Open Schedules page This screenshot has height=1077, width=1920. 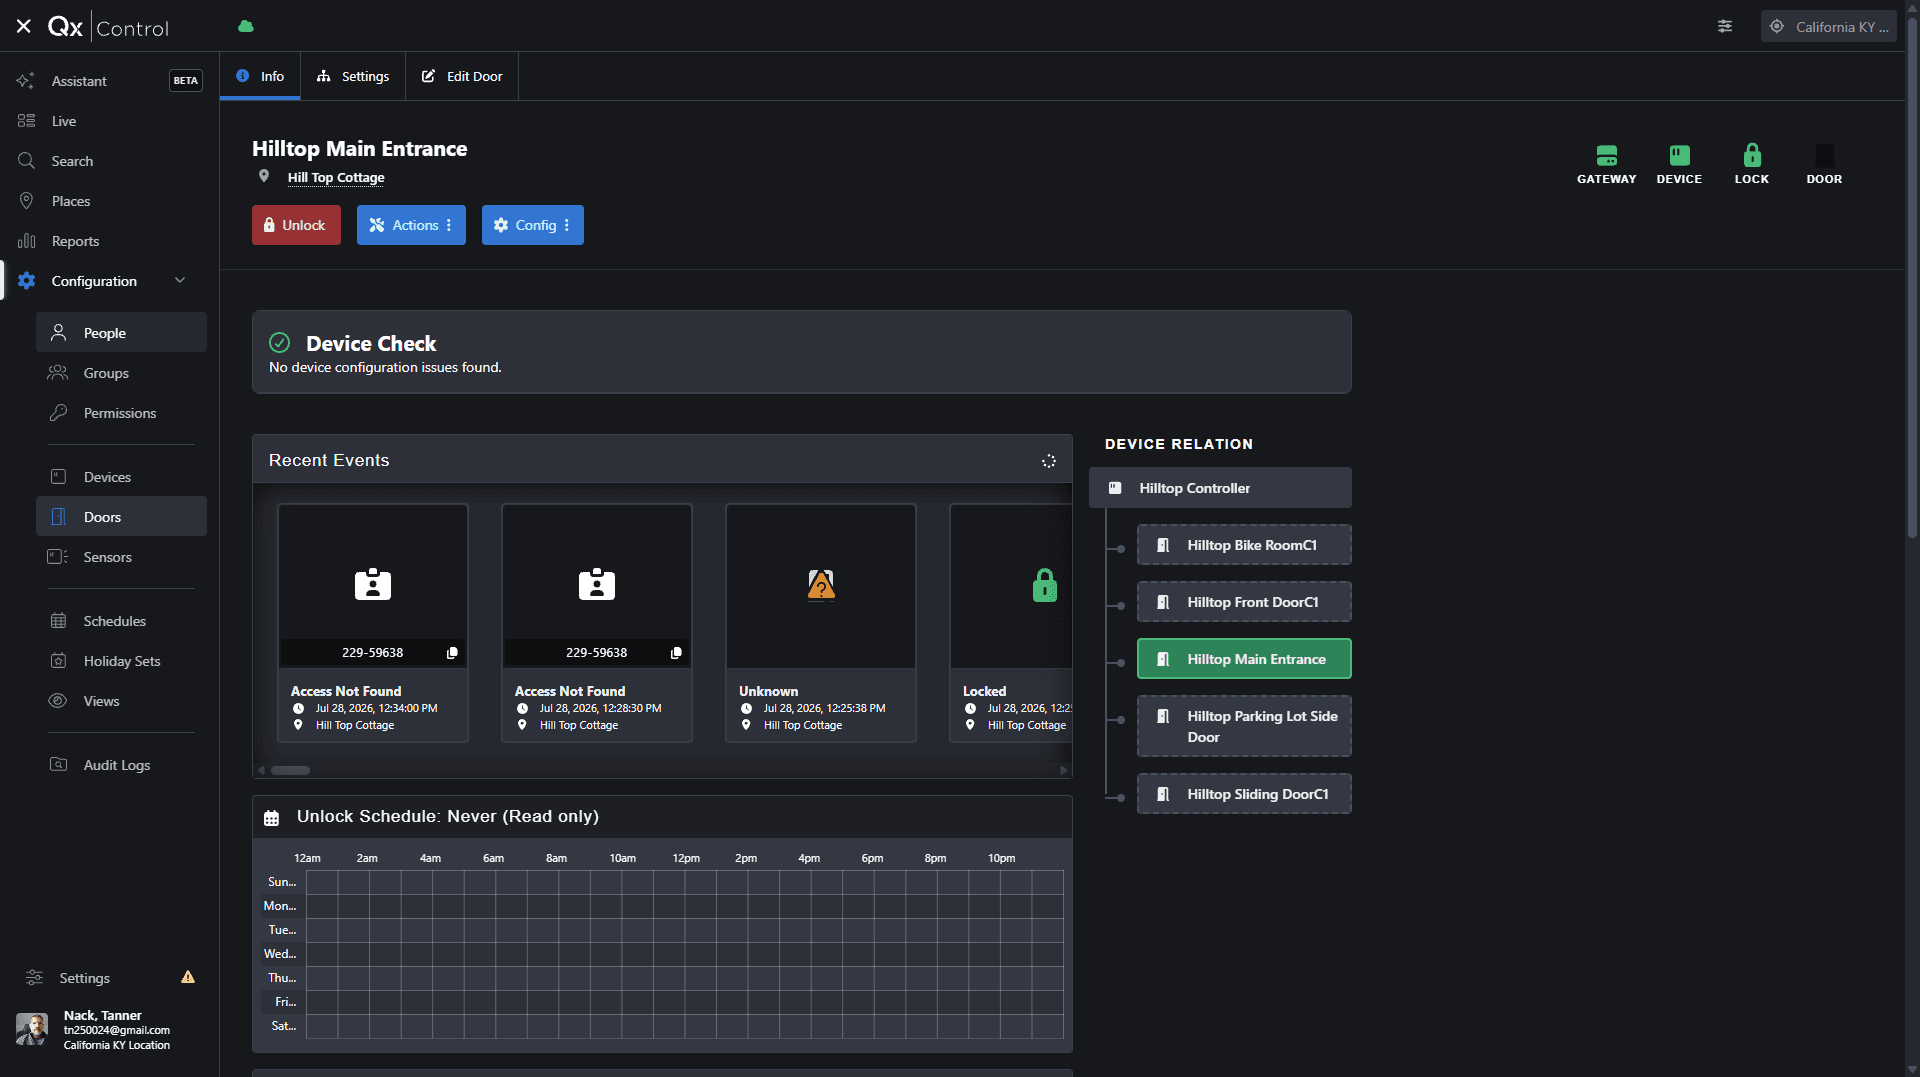(x=121, y=621)
